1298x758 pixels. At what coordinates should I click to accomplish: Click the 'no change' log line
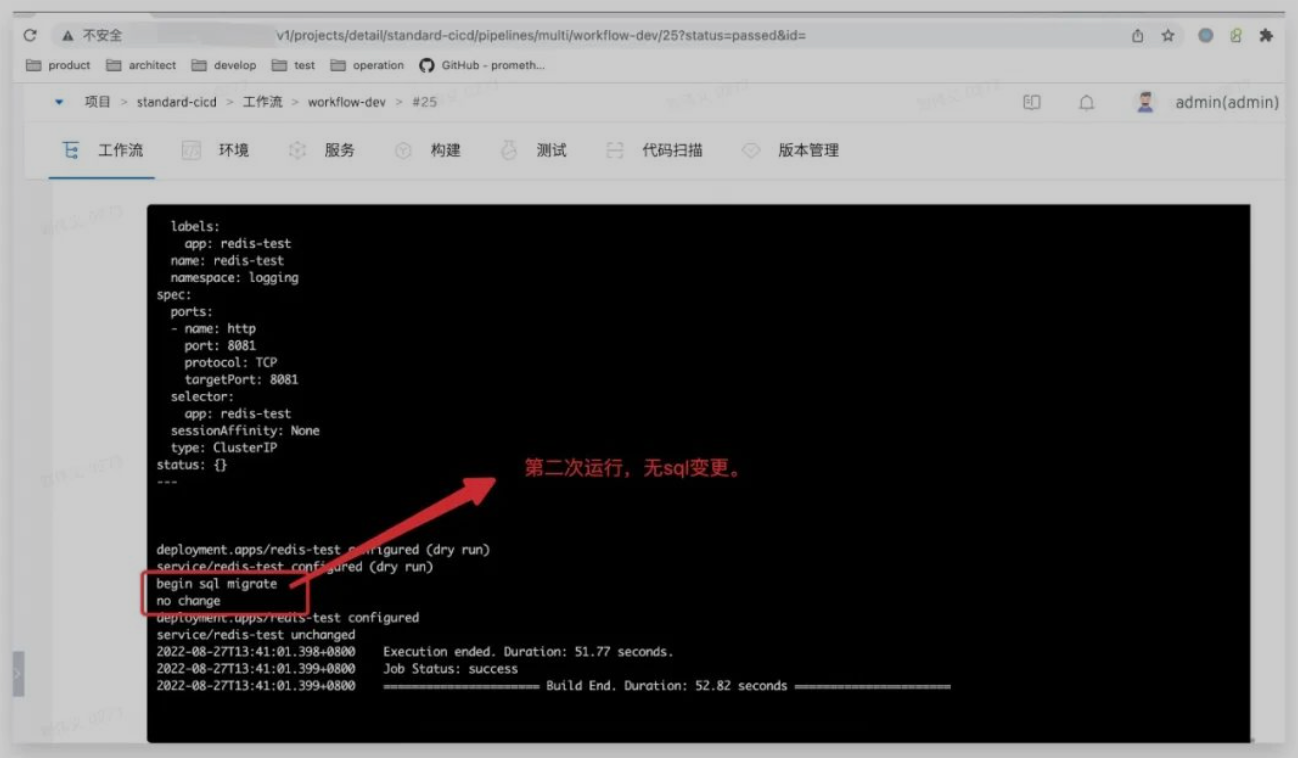click(188, 601)
